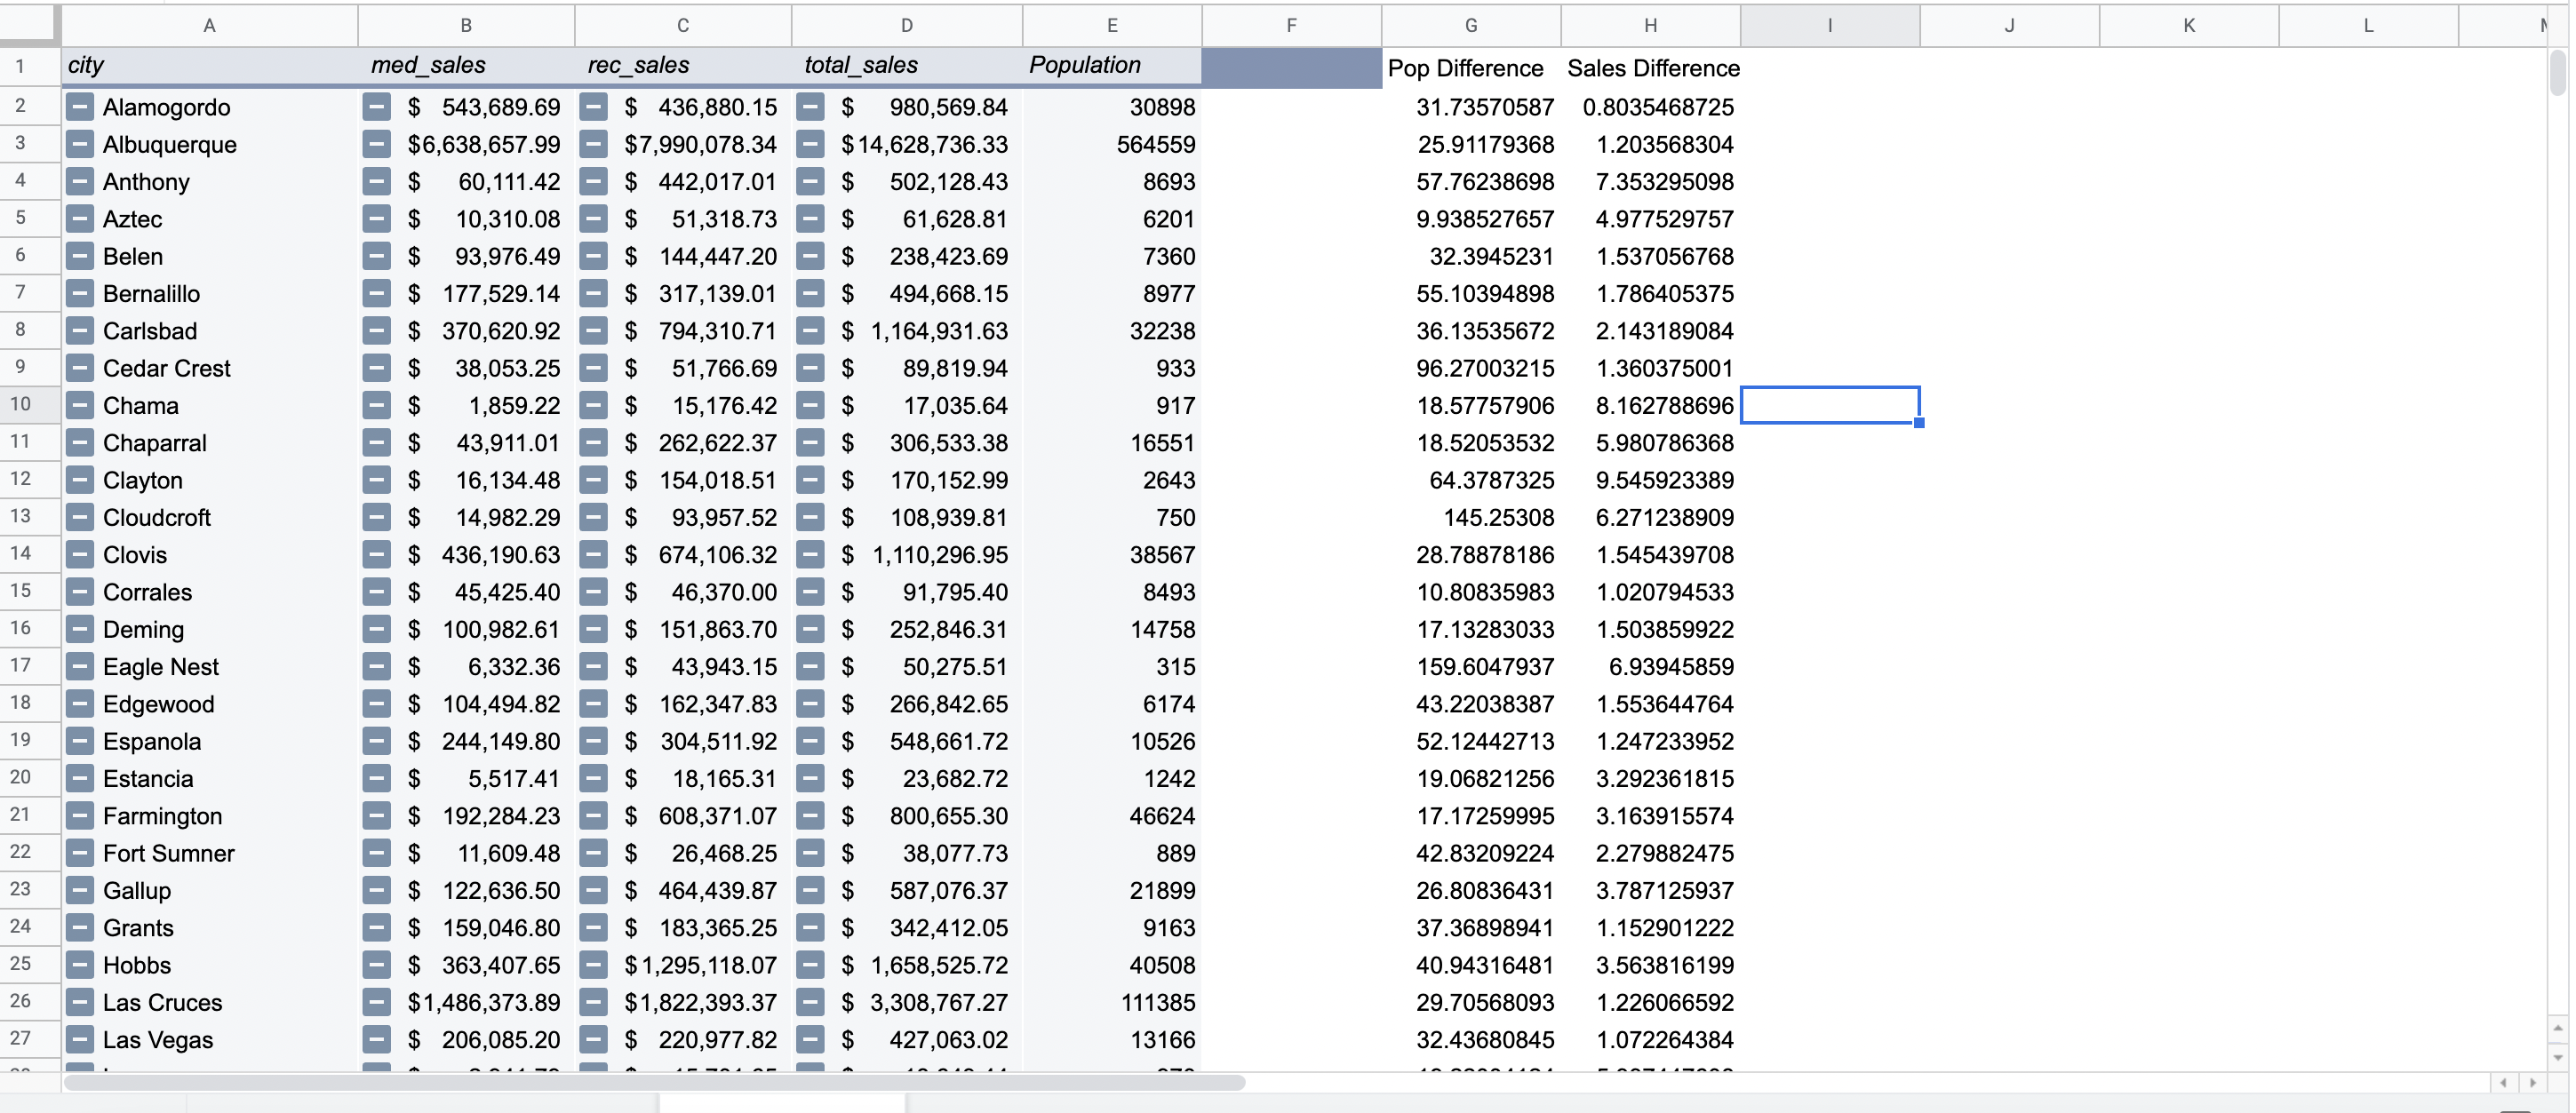Click the minus icon in Espanola total_sales cell

[x=811, y=742]
